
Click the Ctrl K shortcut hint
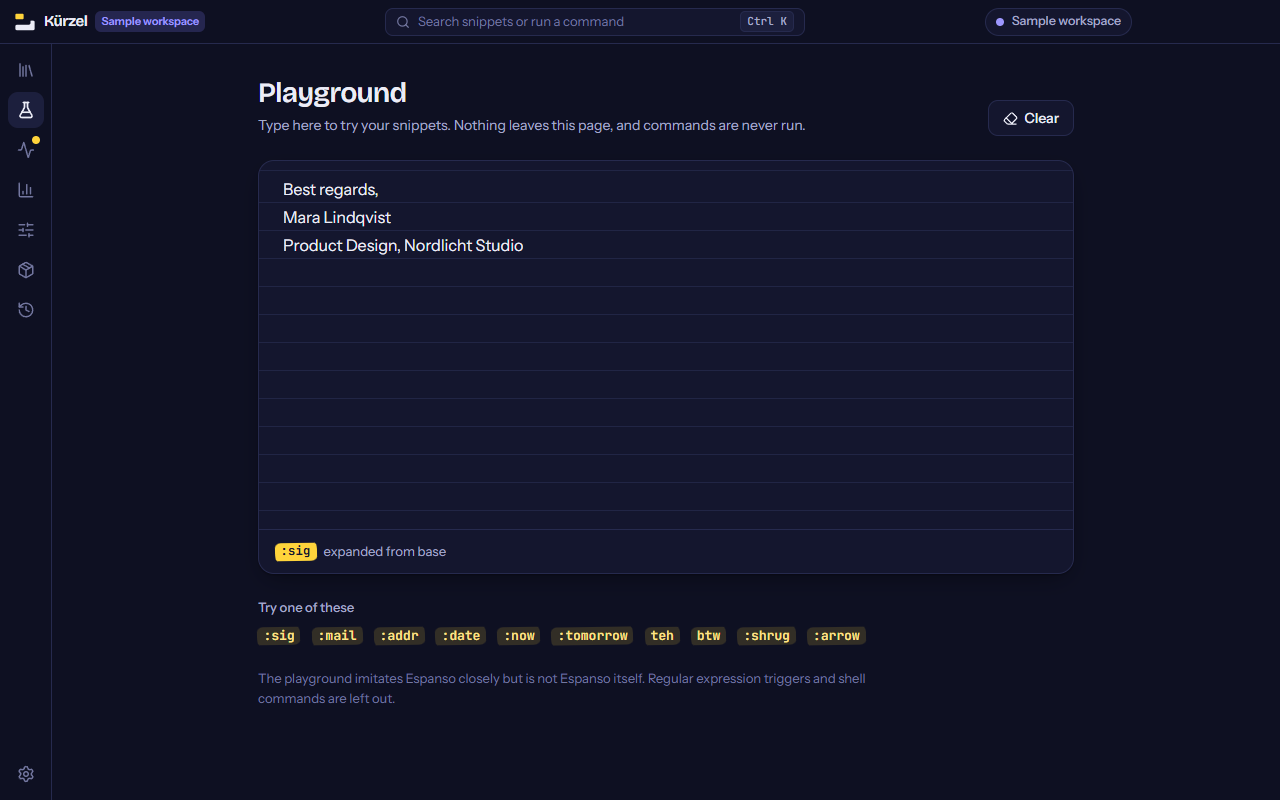[x=767, y=22]
